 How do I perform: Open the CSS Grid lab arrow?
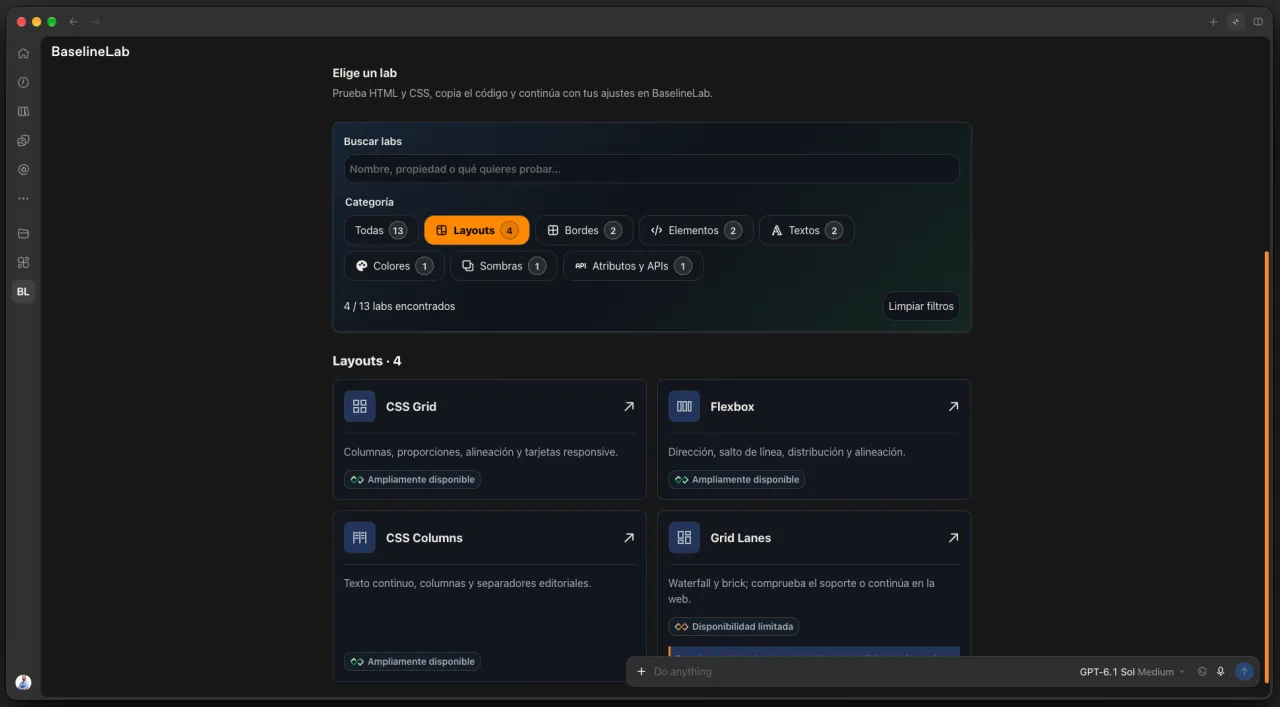click(x=628, y=406)
